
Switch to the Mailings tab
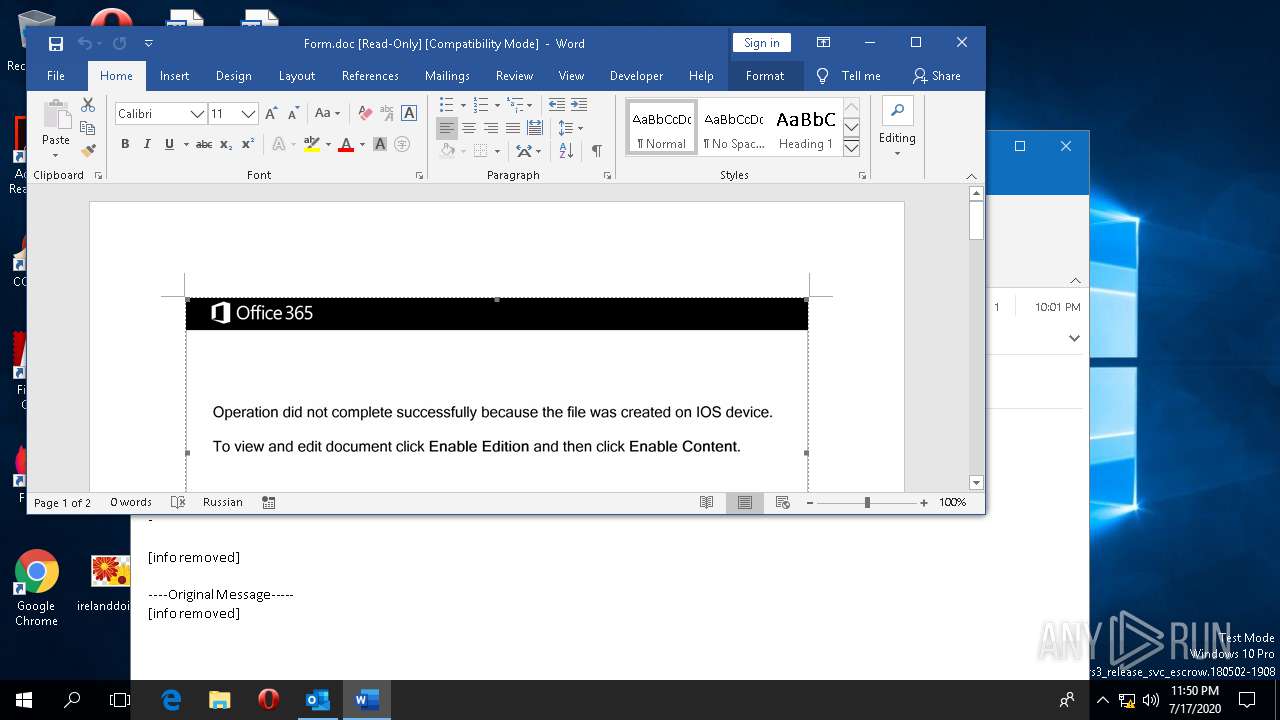[447, 75]
